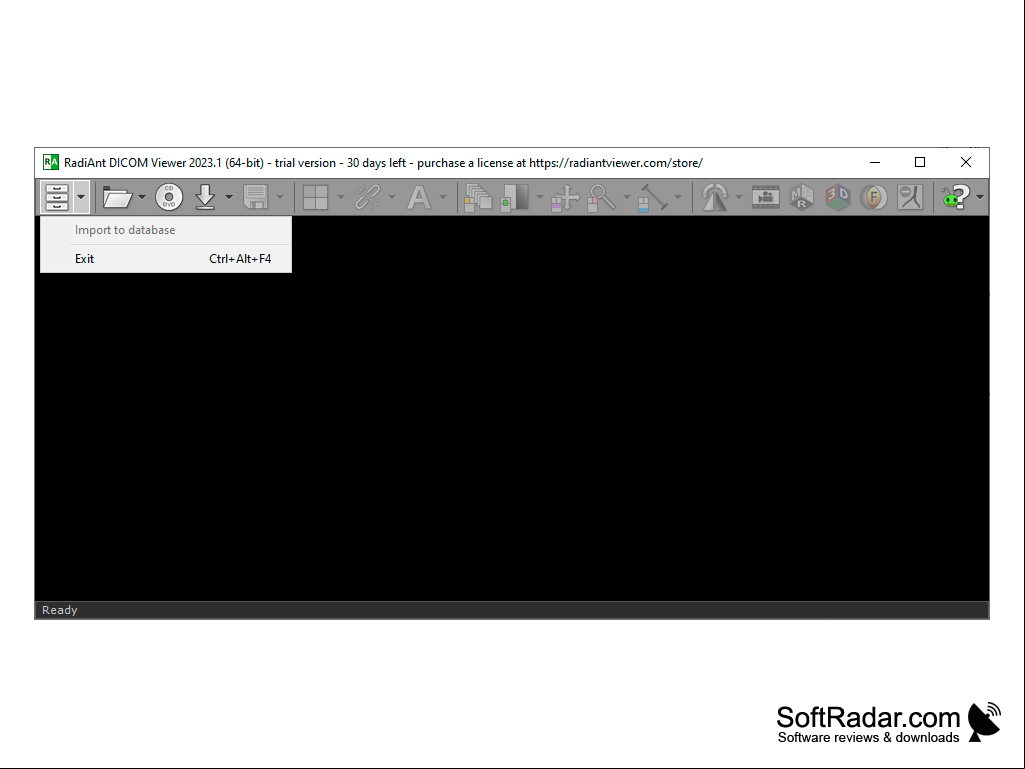Click the DSA subtraction icon

(909, 197)
